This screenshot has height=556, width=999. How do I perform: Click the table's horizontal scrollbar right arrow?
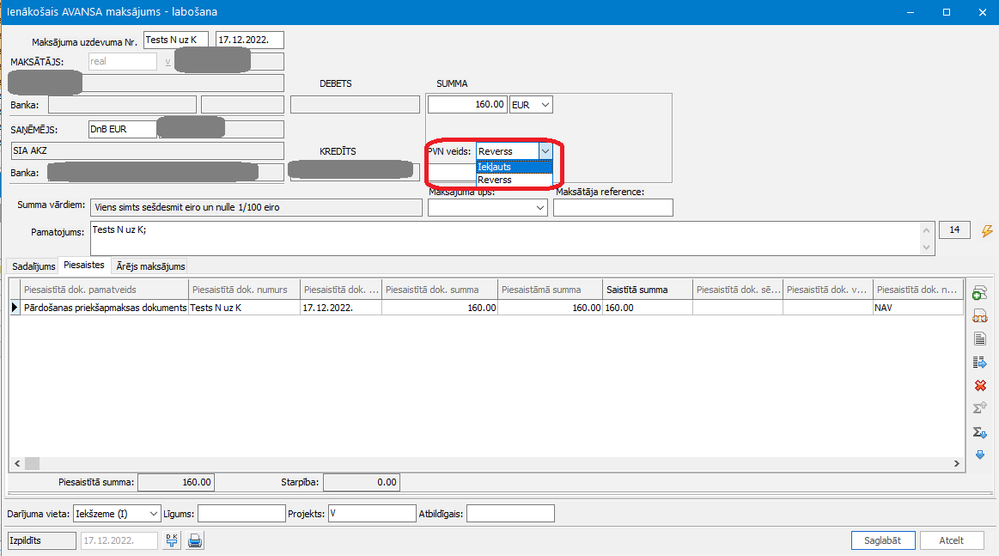[956, 464]
